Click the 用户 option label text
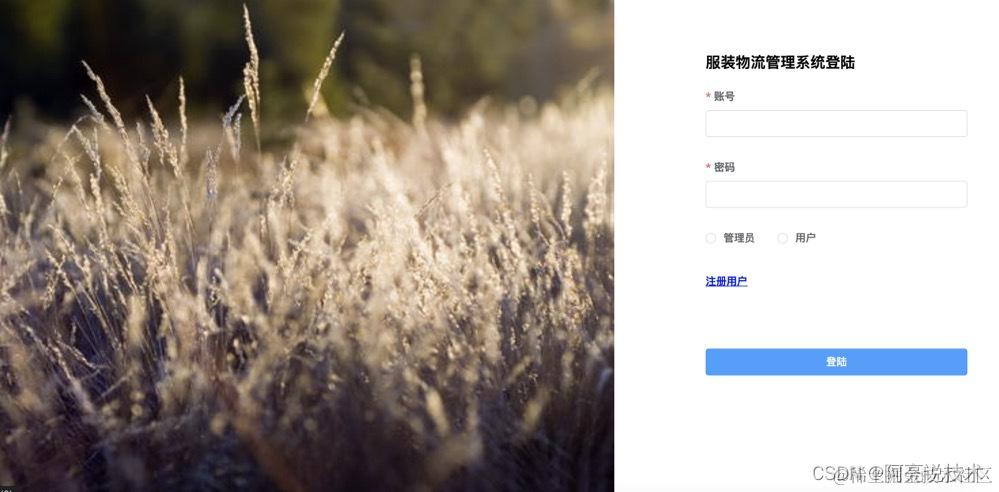The width and height of the screenshot is (999, 492). tap(805, 238)
